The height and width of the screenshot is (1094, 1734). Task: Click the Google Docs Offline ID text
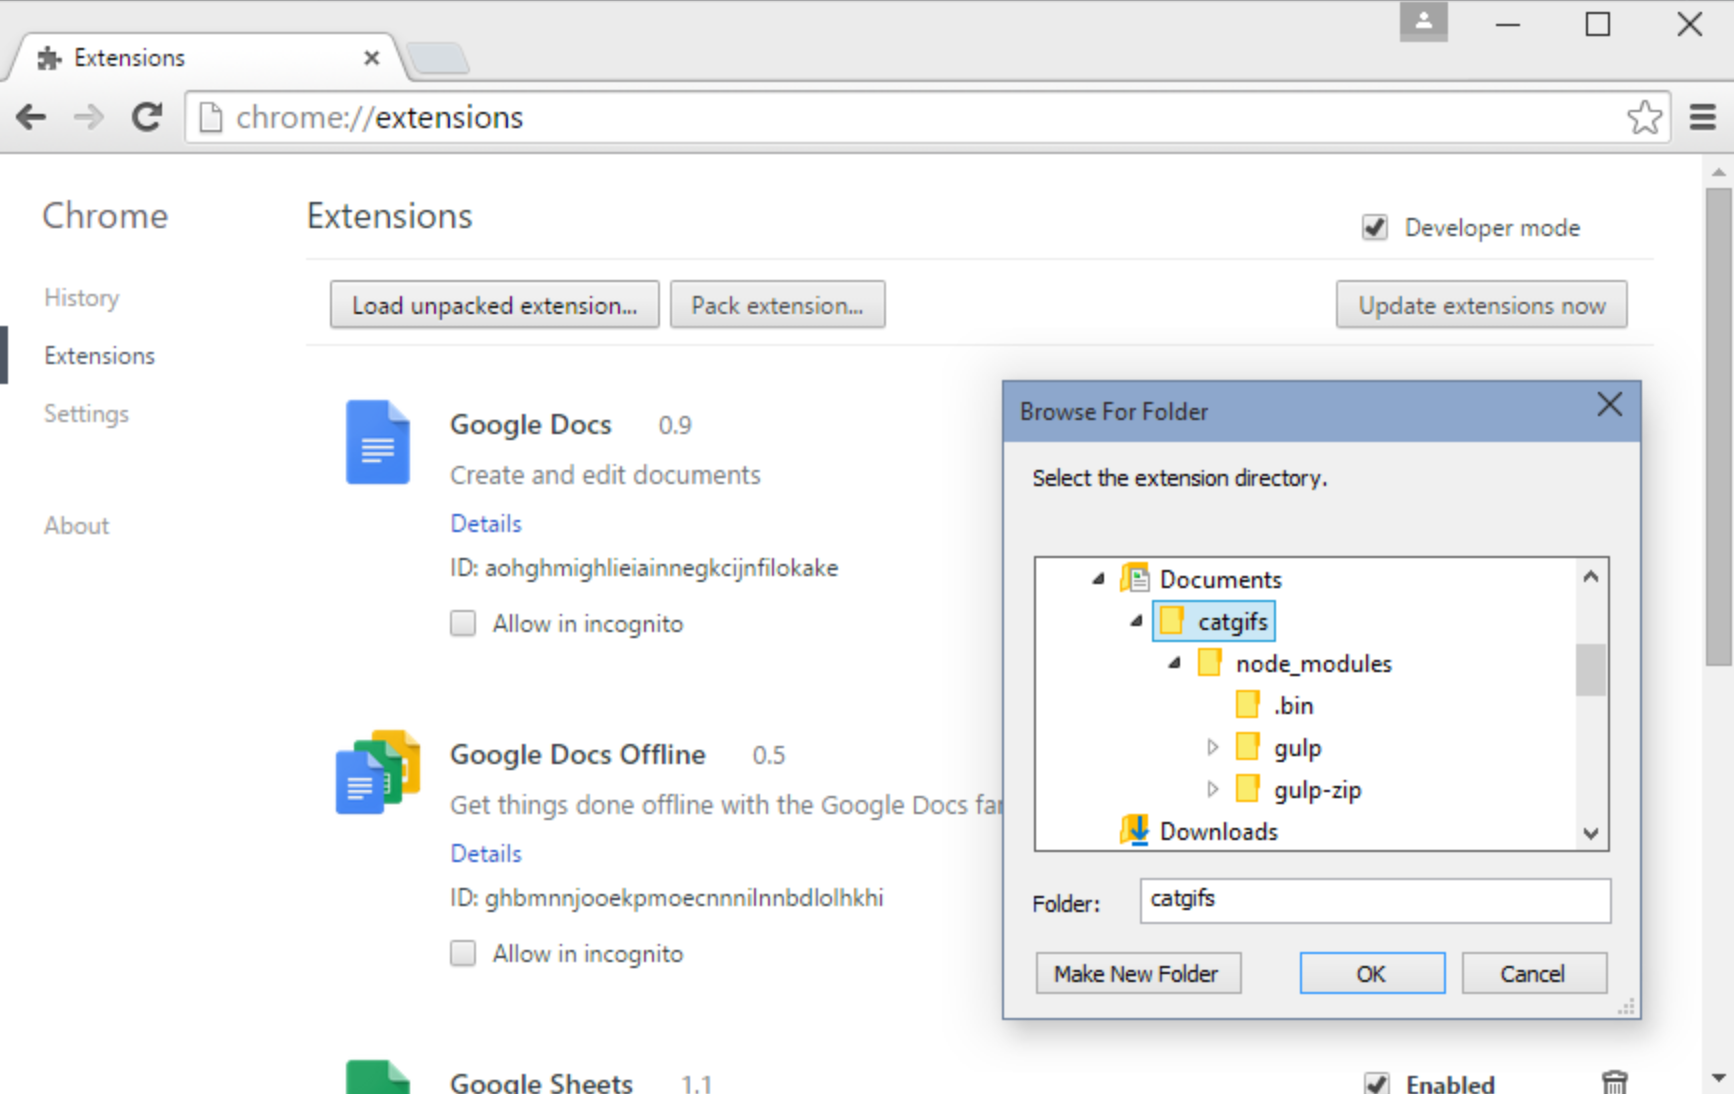pyautogui.click(x=667, y=898)
